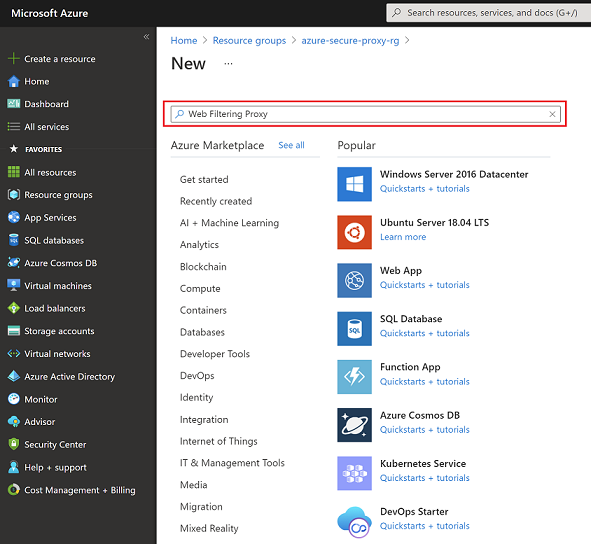Click the SQL Database tile icon

click(354, 329)
